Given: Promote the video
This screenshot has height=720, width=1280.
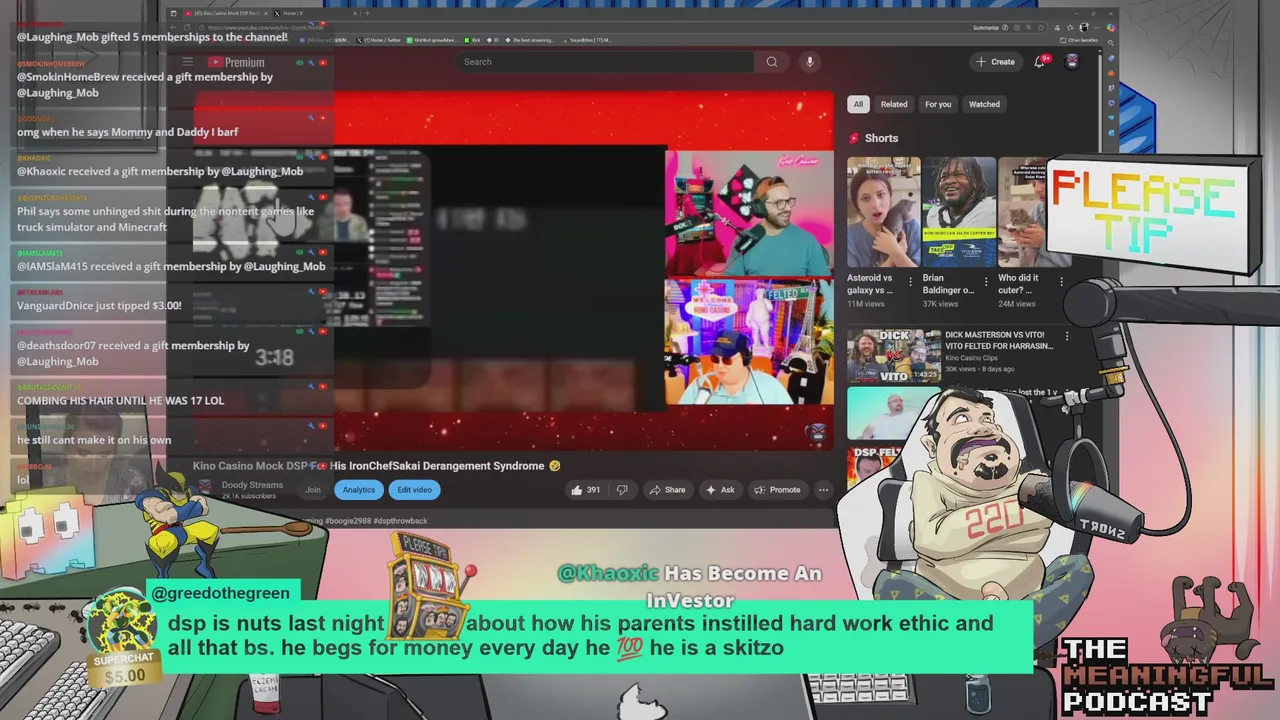Looking at the screenshot, I should pos(778,490).
